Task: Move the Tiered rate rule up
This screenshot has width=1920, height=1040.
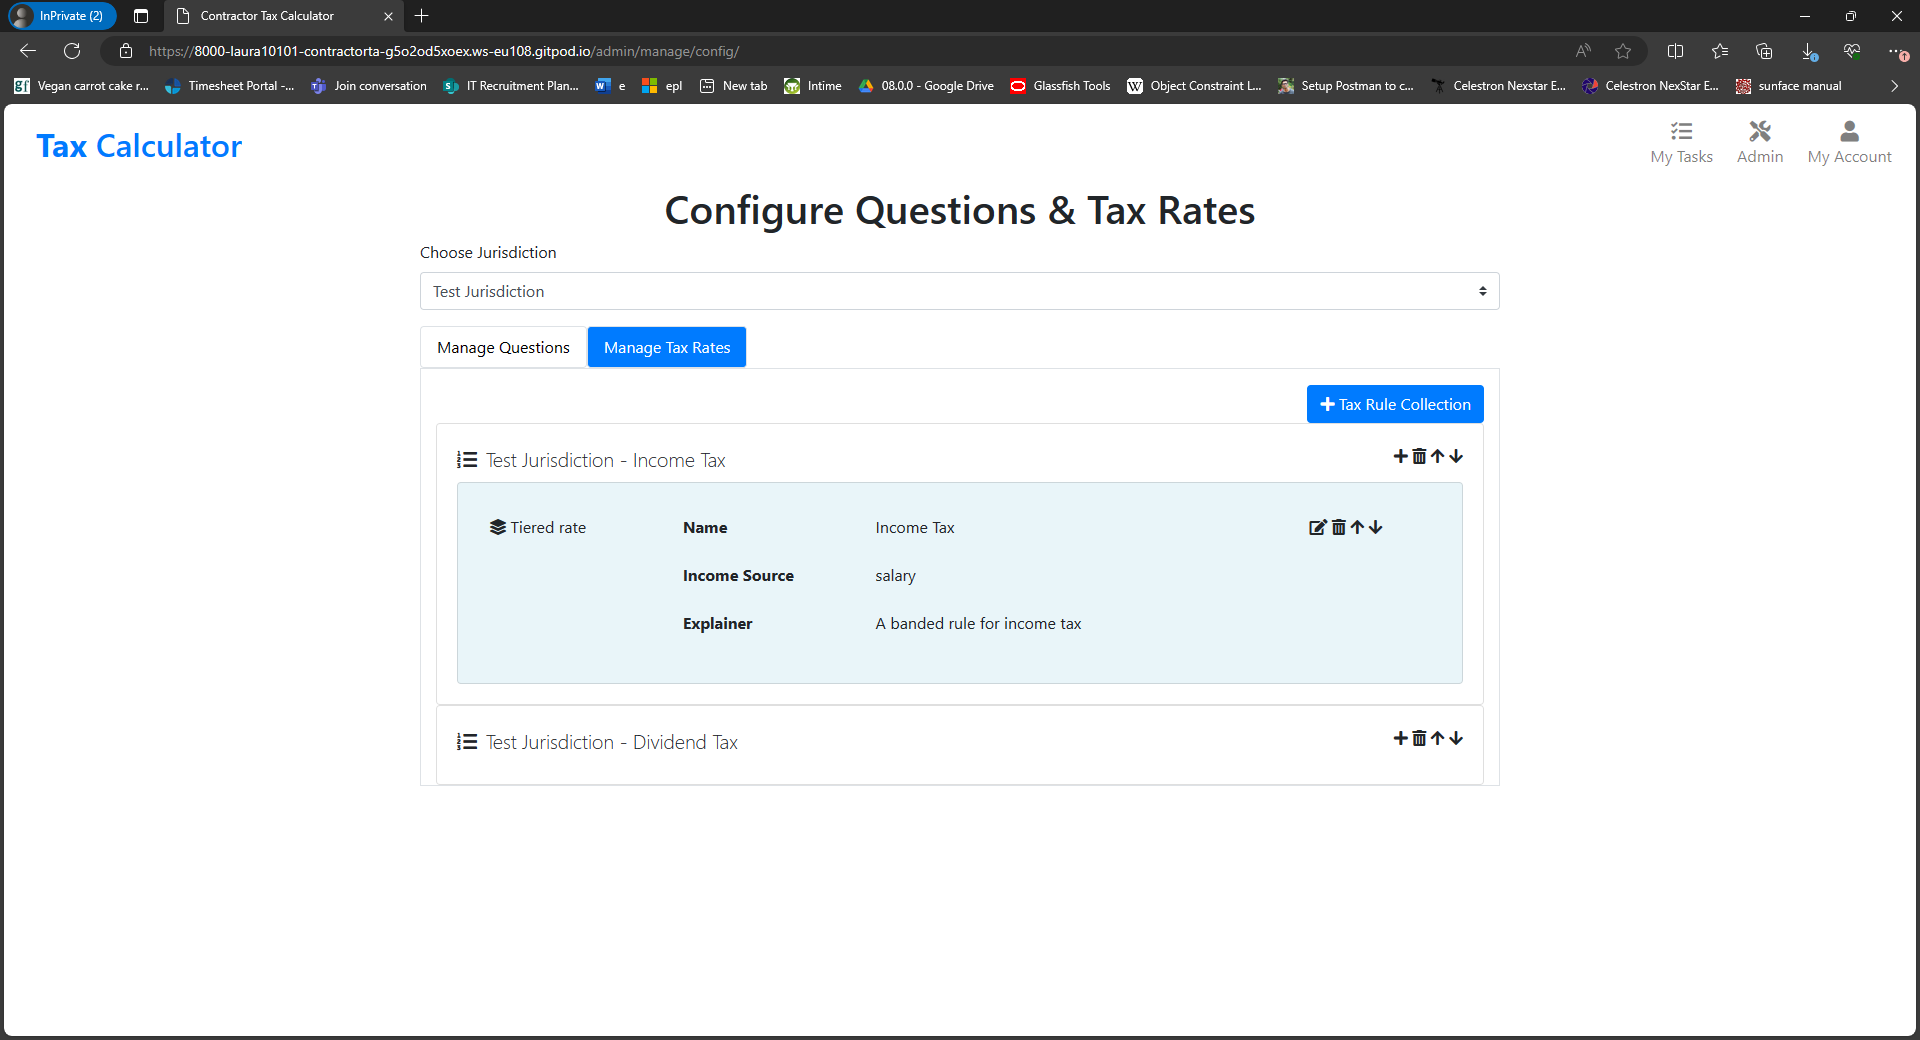Action: tap(1357, 527)
